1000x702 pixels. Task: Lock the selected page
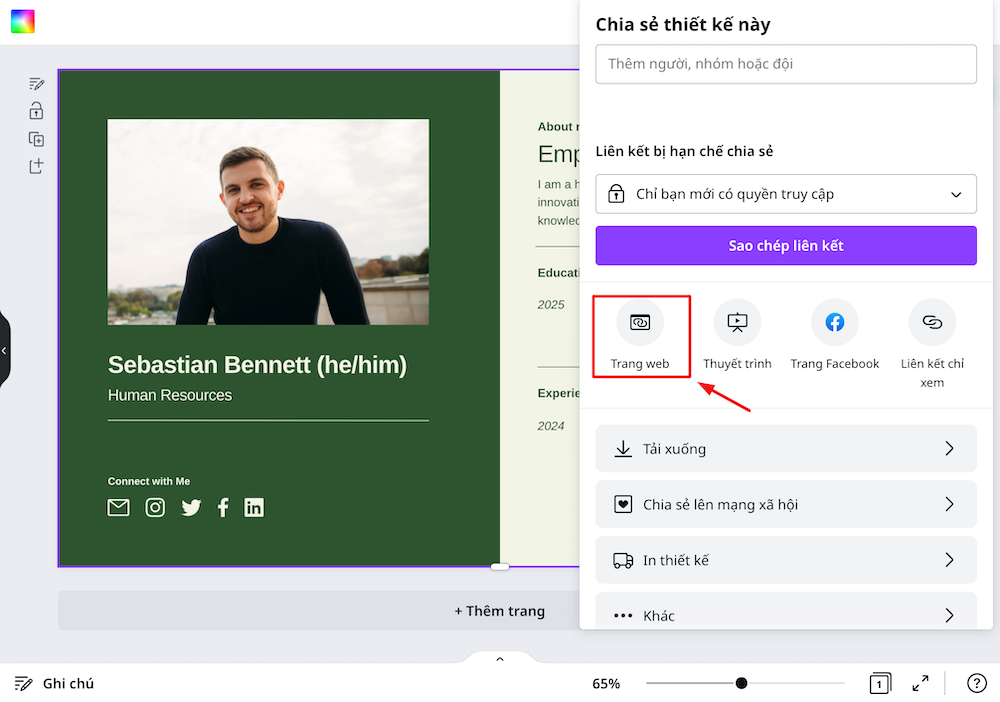(36, 111)
